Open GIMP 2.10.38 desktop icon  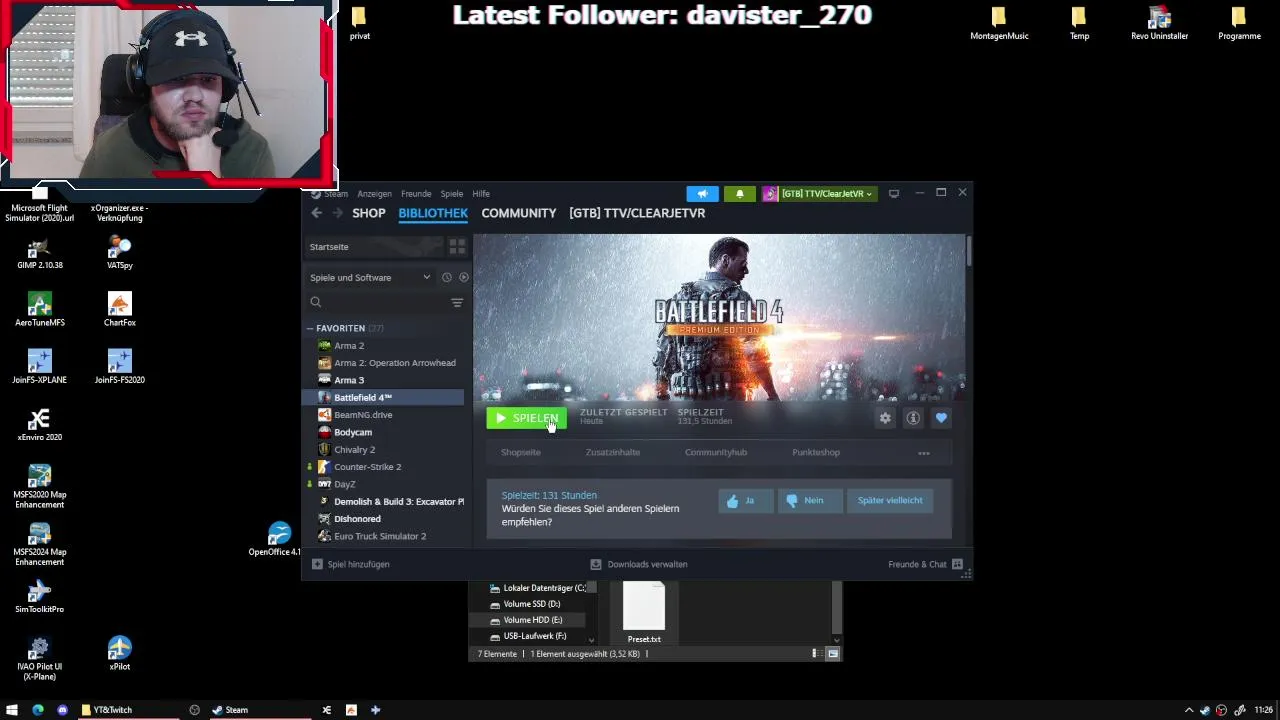pyautogui.click(x=40, y=253)
